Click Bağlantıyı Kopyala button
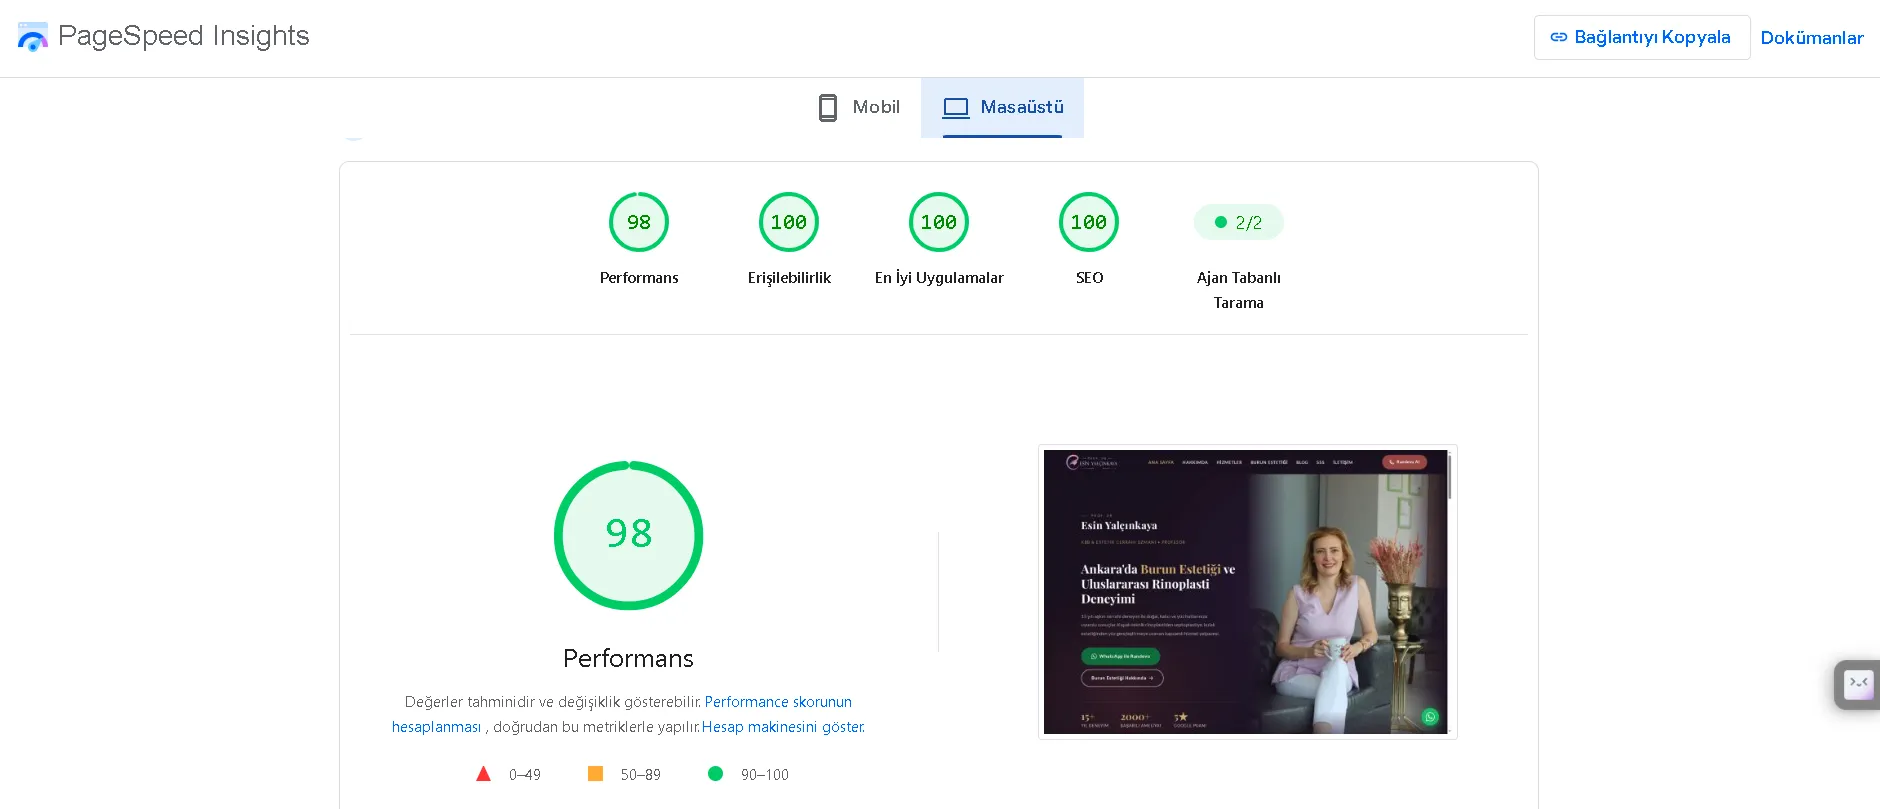Image resolution: width=1880 pixels, height=809 pixels. click(x=1642, y=37)
